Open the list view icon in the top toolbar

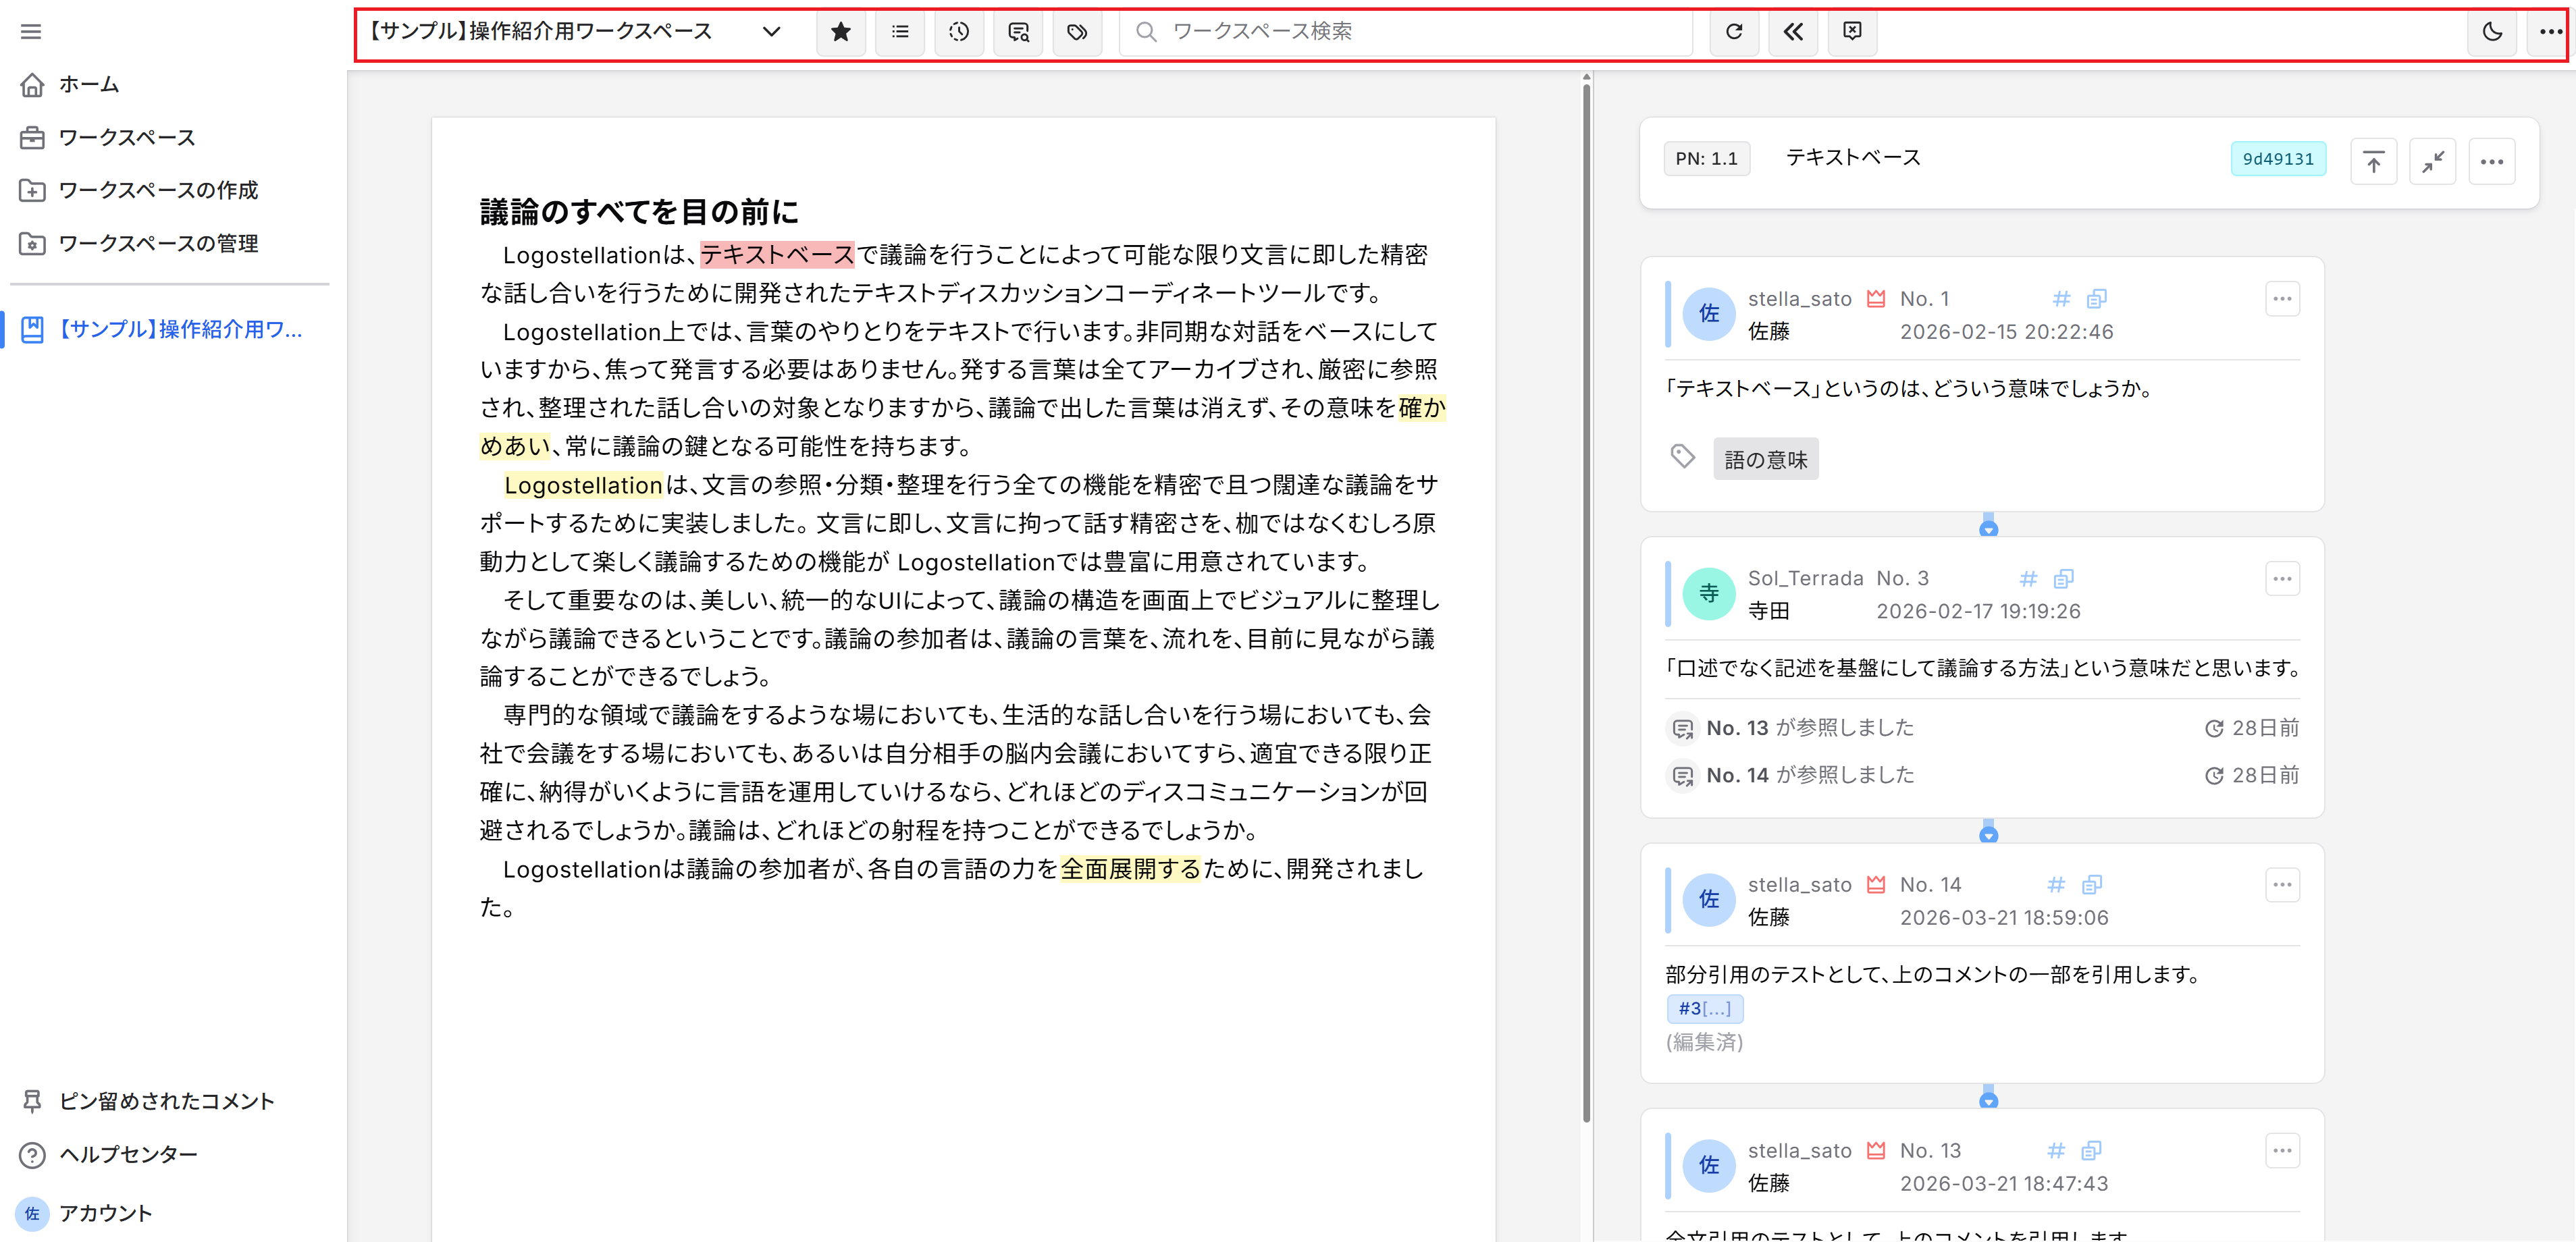click(x=900, y=32)
